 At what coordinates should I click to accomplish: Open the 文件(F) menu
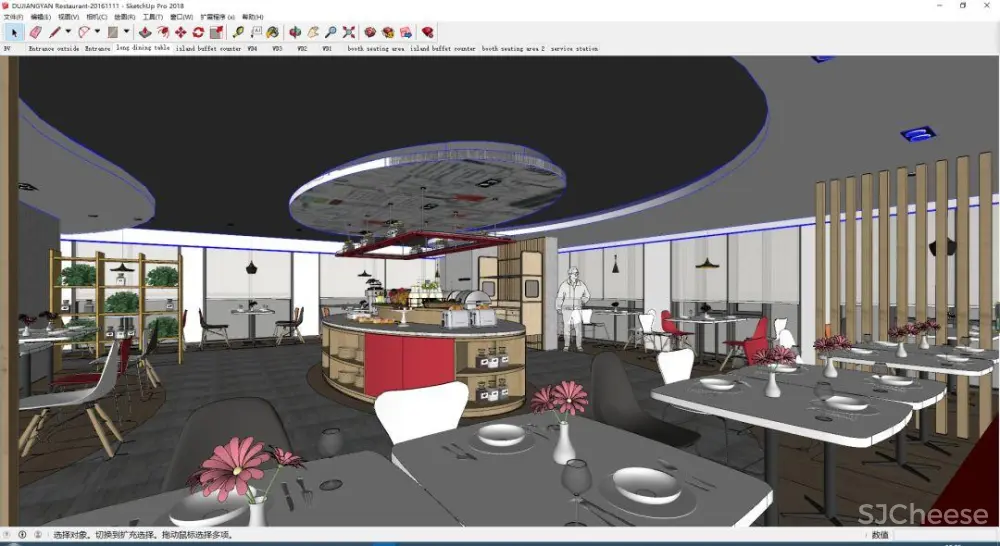coord(13,17)
